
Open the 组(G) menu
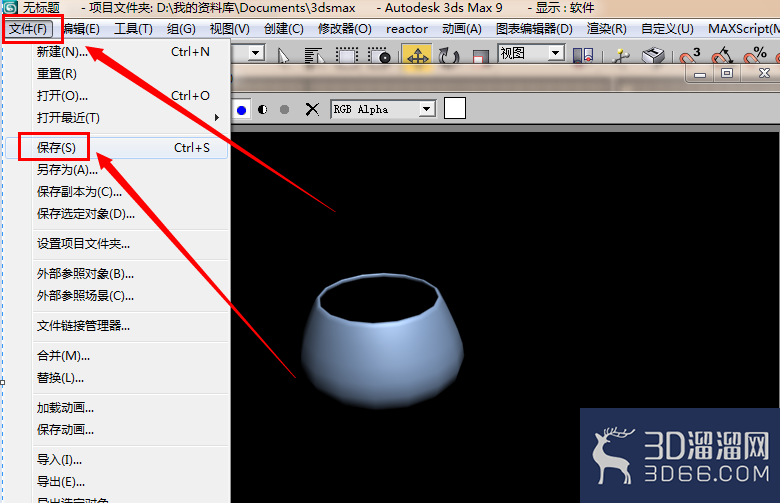[181, 29]
